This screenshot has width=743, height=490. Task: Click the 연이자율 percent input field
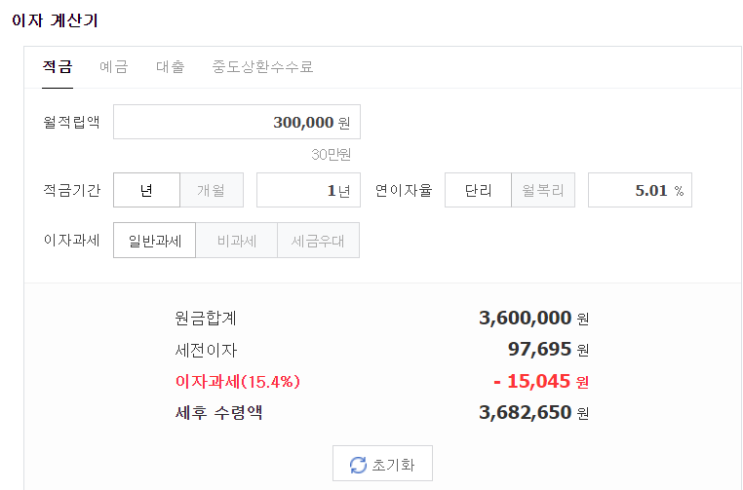point(639,190)
